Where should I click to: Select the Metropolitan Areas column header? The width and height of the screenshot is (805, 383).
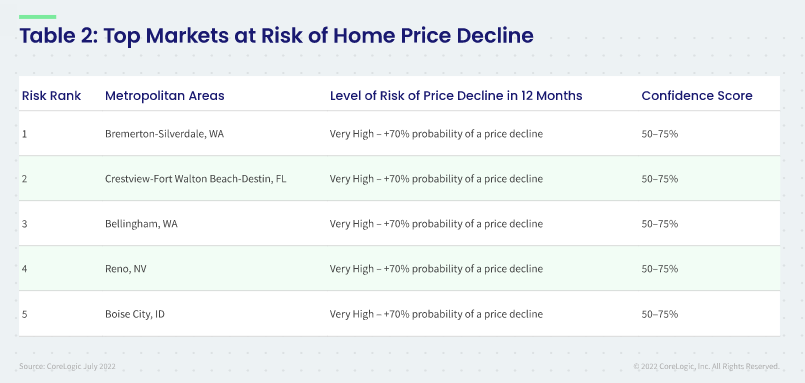(x=165, y=95)
